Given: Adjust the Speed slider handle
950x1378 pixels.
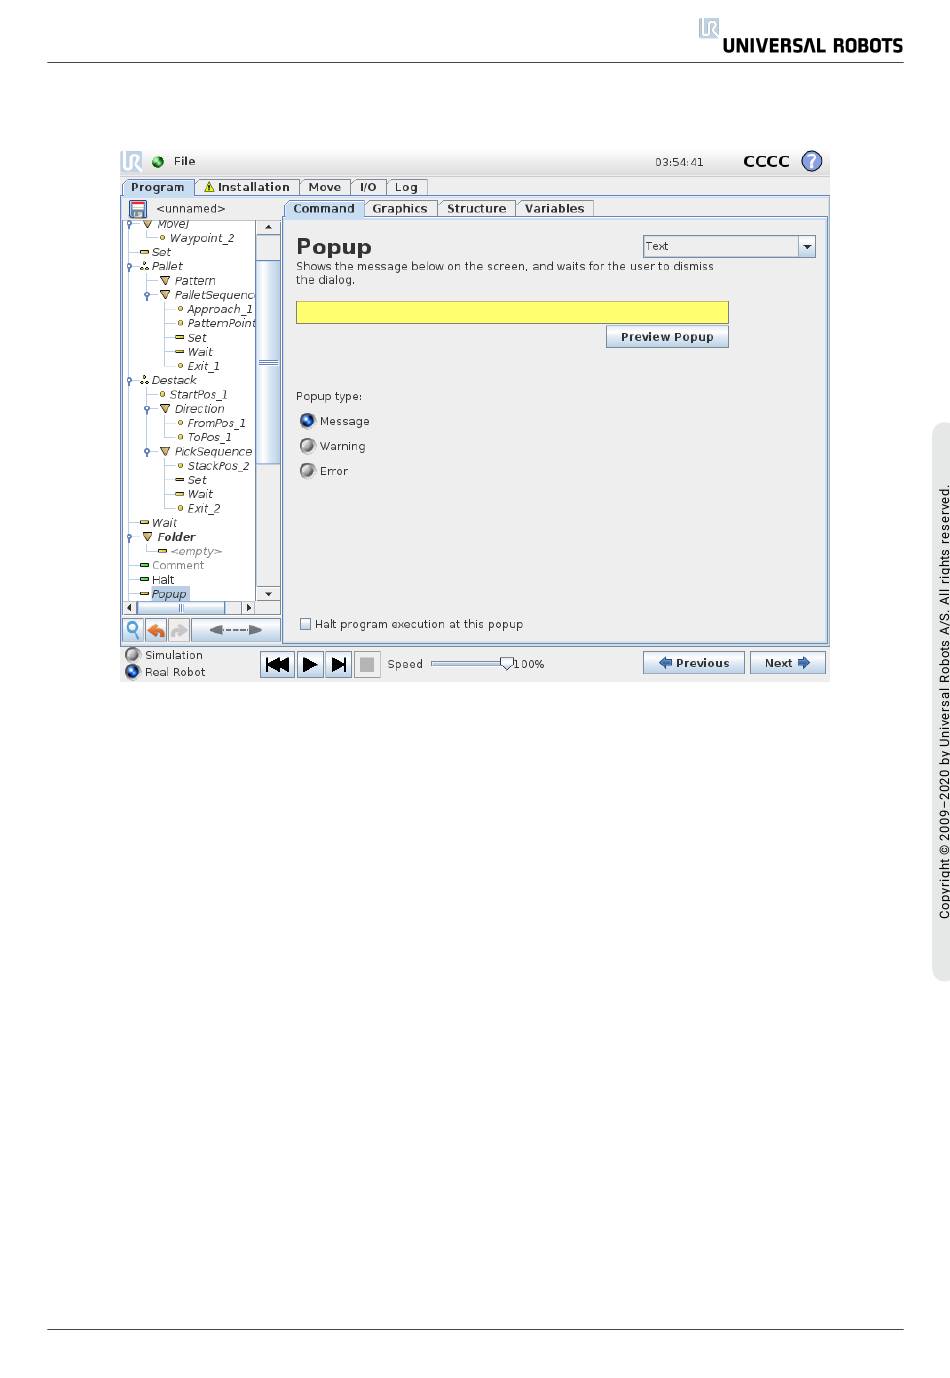Looking at the screenshot, I should (507, 663).
